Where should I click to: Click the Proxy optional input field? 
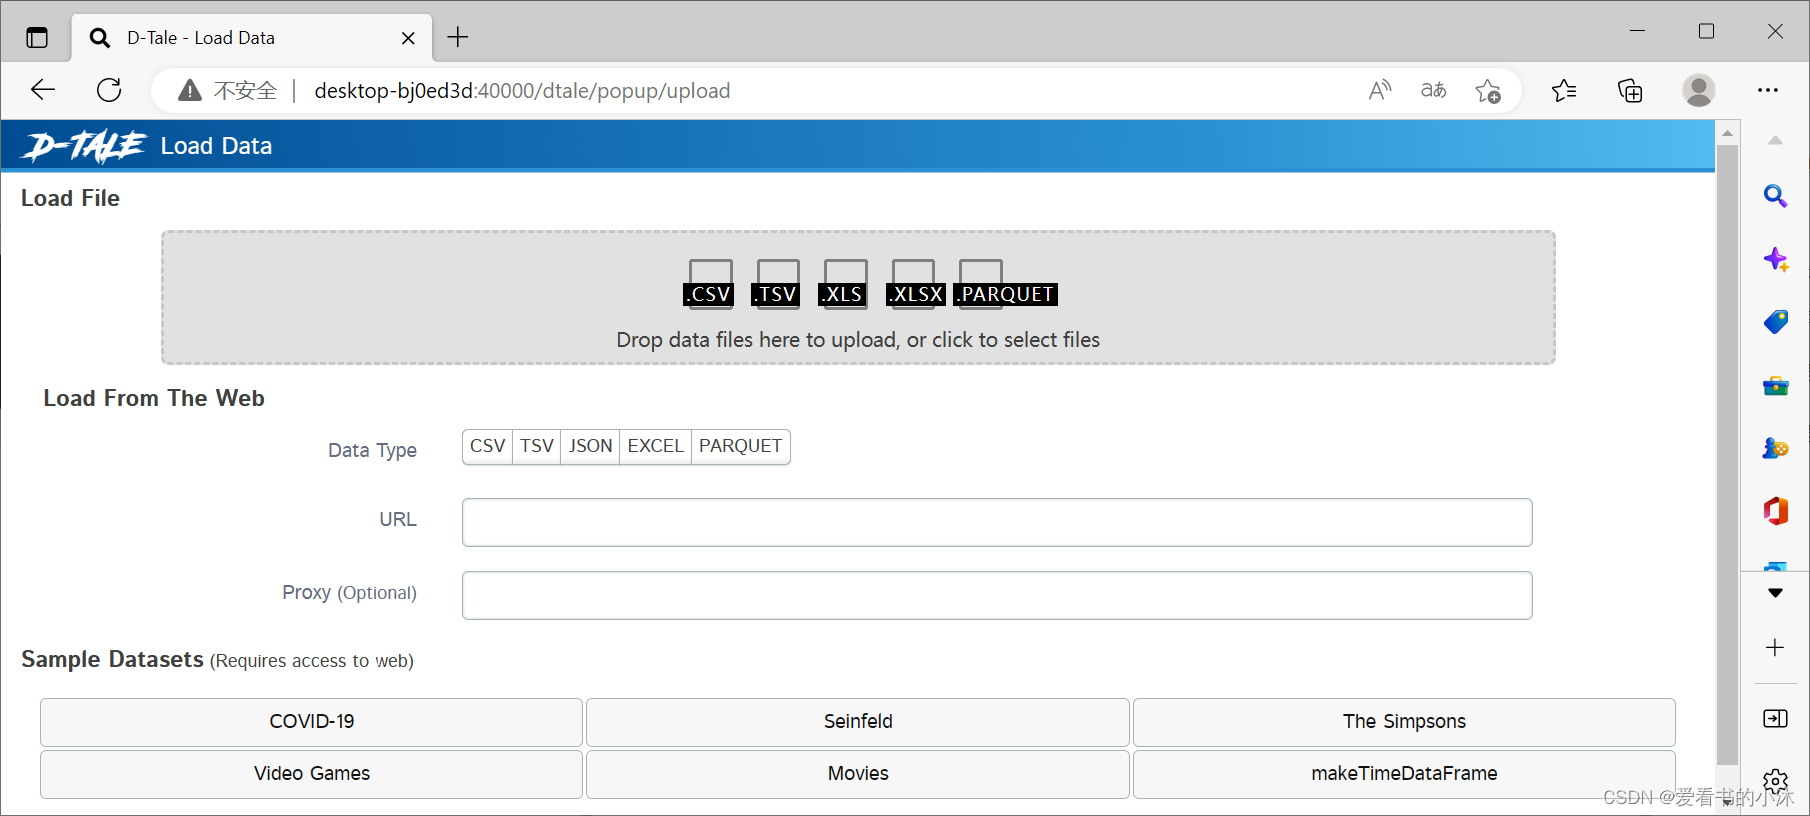pyautogui.click(x=997, y=595)
